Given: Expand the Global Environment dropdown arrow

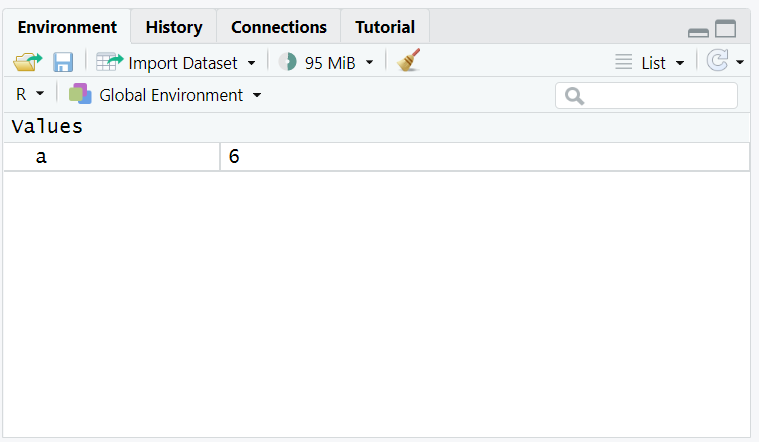Looking at the screenshot, I should tap(257, 95).
